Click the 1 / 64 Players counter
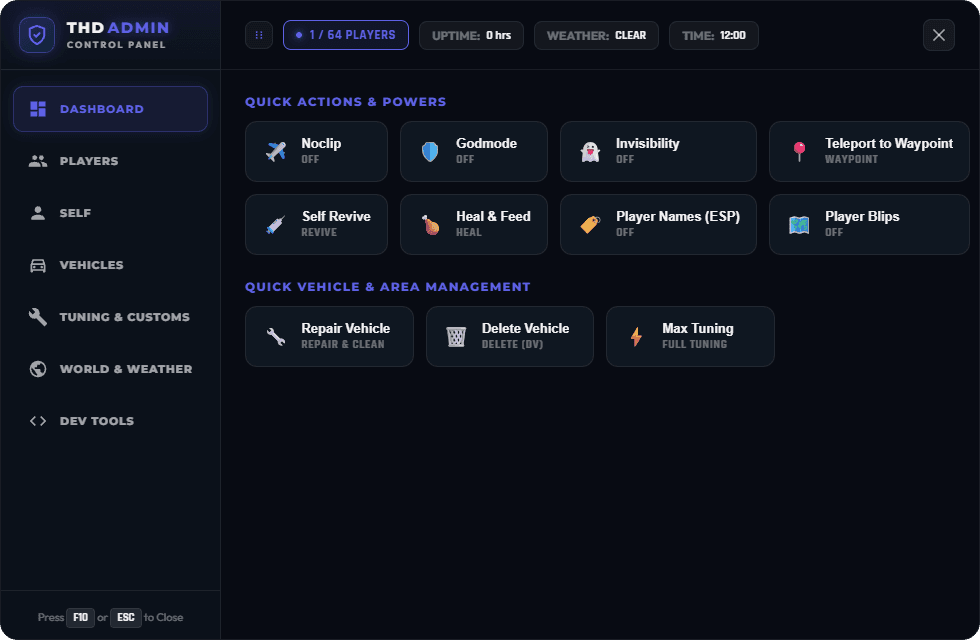 click(346, 35)
